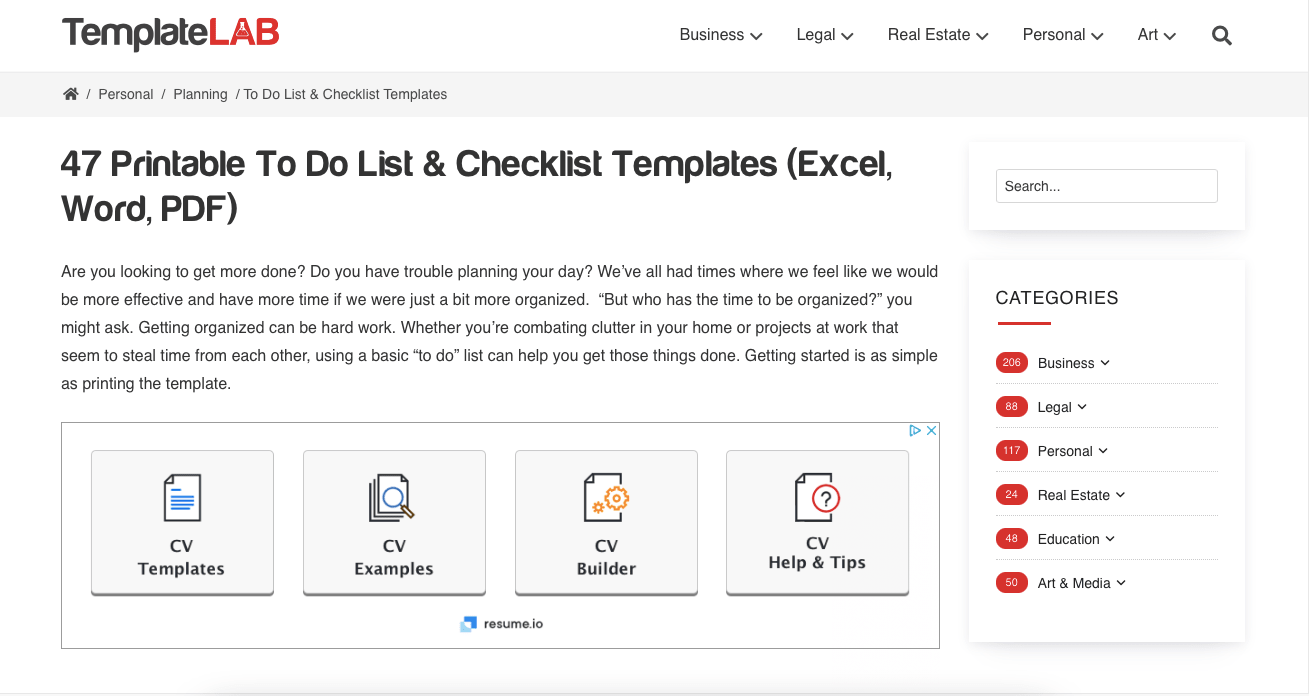The height and width of the screenshot is (696, 1309).
Task: Click the AdChoices triangle icon on the ad
Action: coord(915,429)
